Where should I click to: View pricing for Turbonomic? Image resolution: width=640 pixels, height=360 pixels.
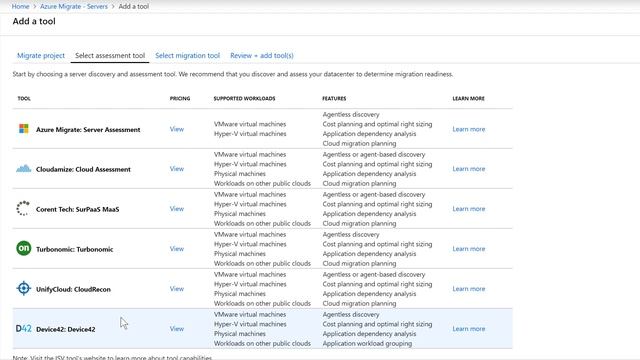pyautogui.click(x=177, y=249)
